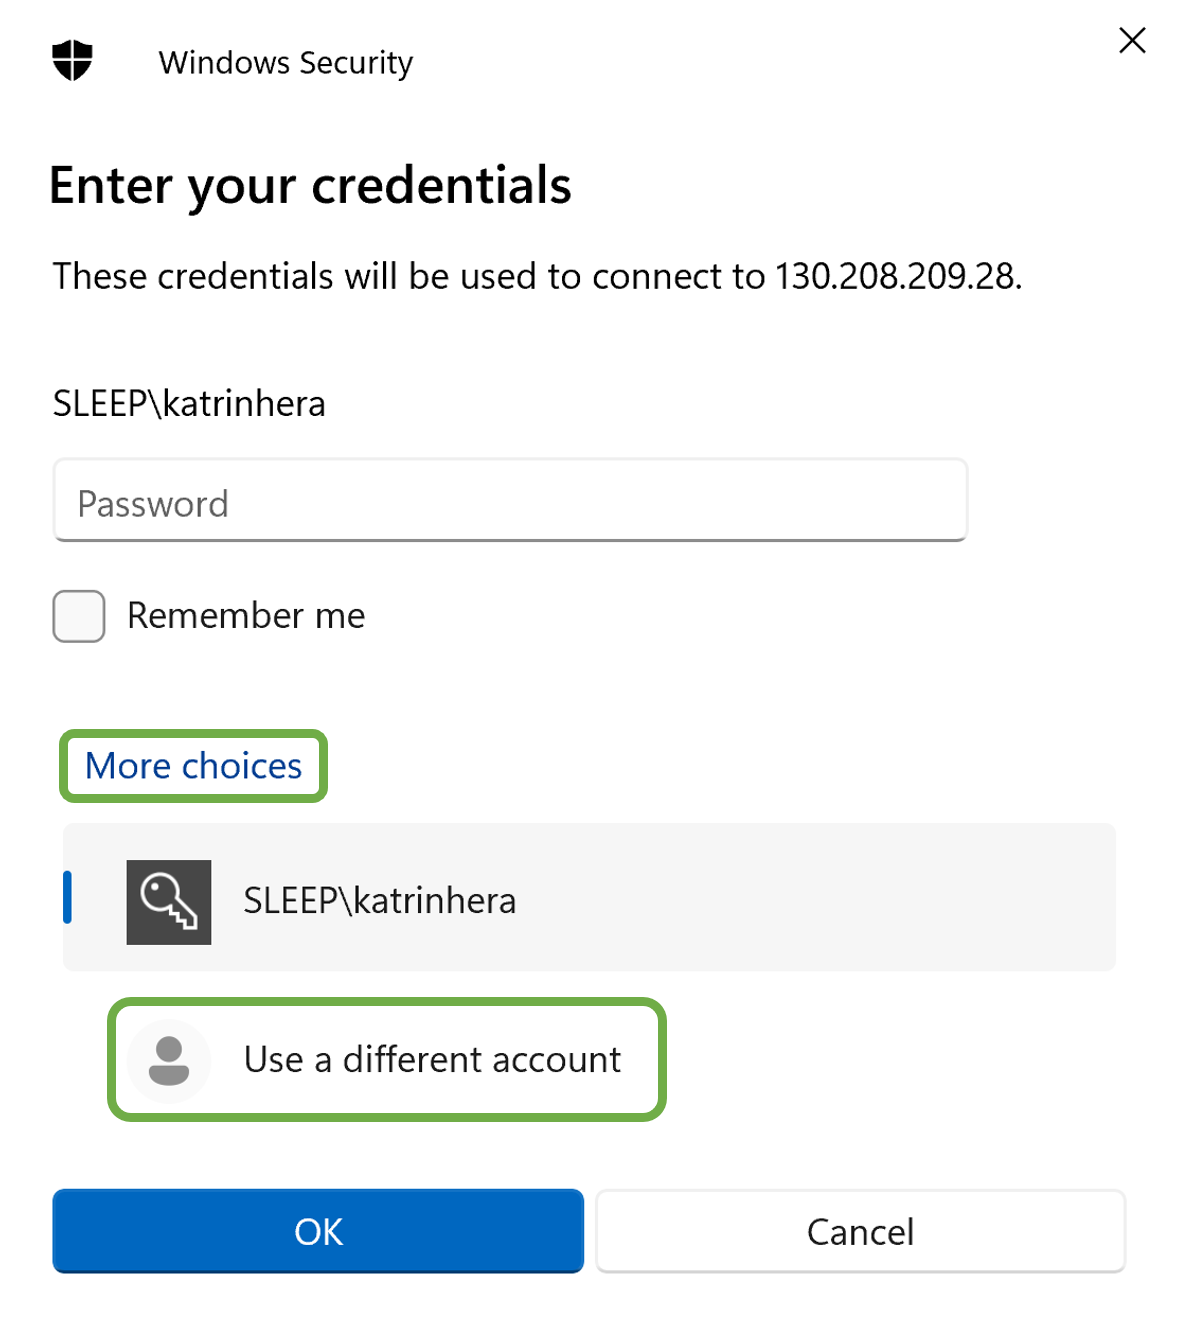Collapse the More choices section
This screenshot has height=1330, width=1177.
[x=193, y=766]
